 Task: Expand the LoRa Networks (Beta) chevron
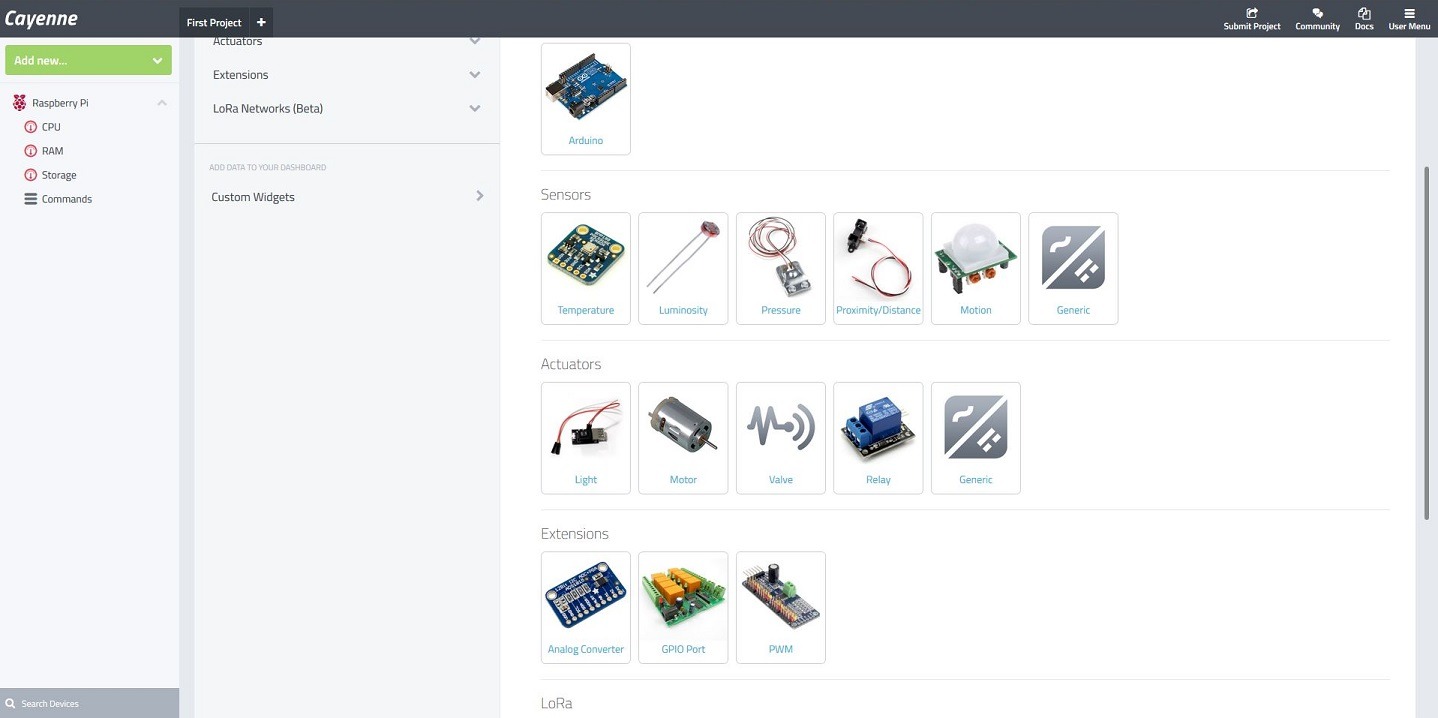[x=475, y=108]
